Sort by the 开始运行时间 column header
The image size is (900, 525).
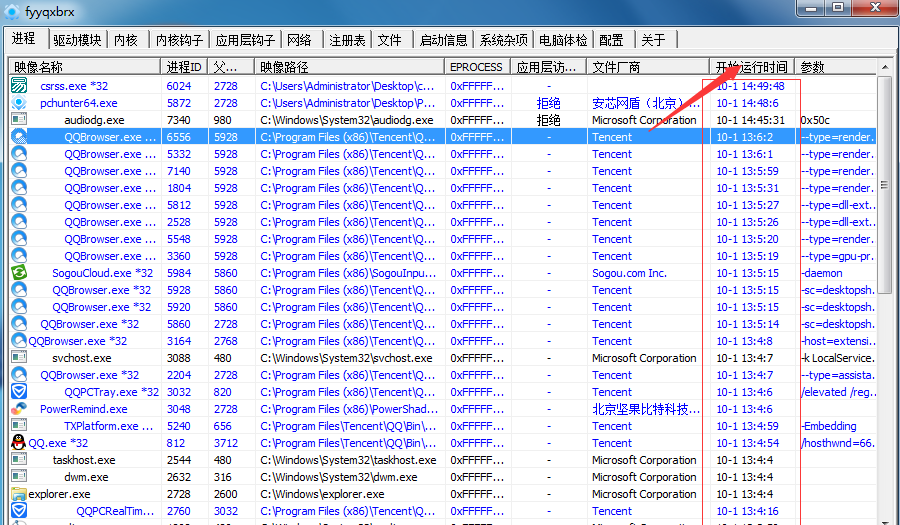pyautogui.click(x=751, y=67)
